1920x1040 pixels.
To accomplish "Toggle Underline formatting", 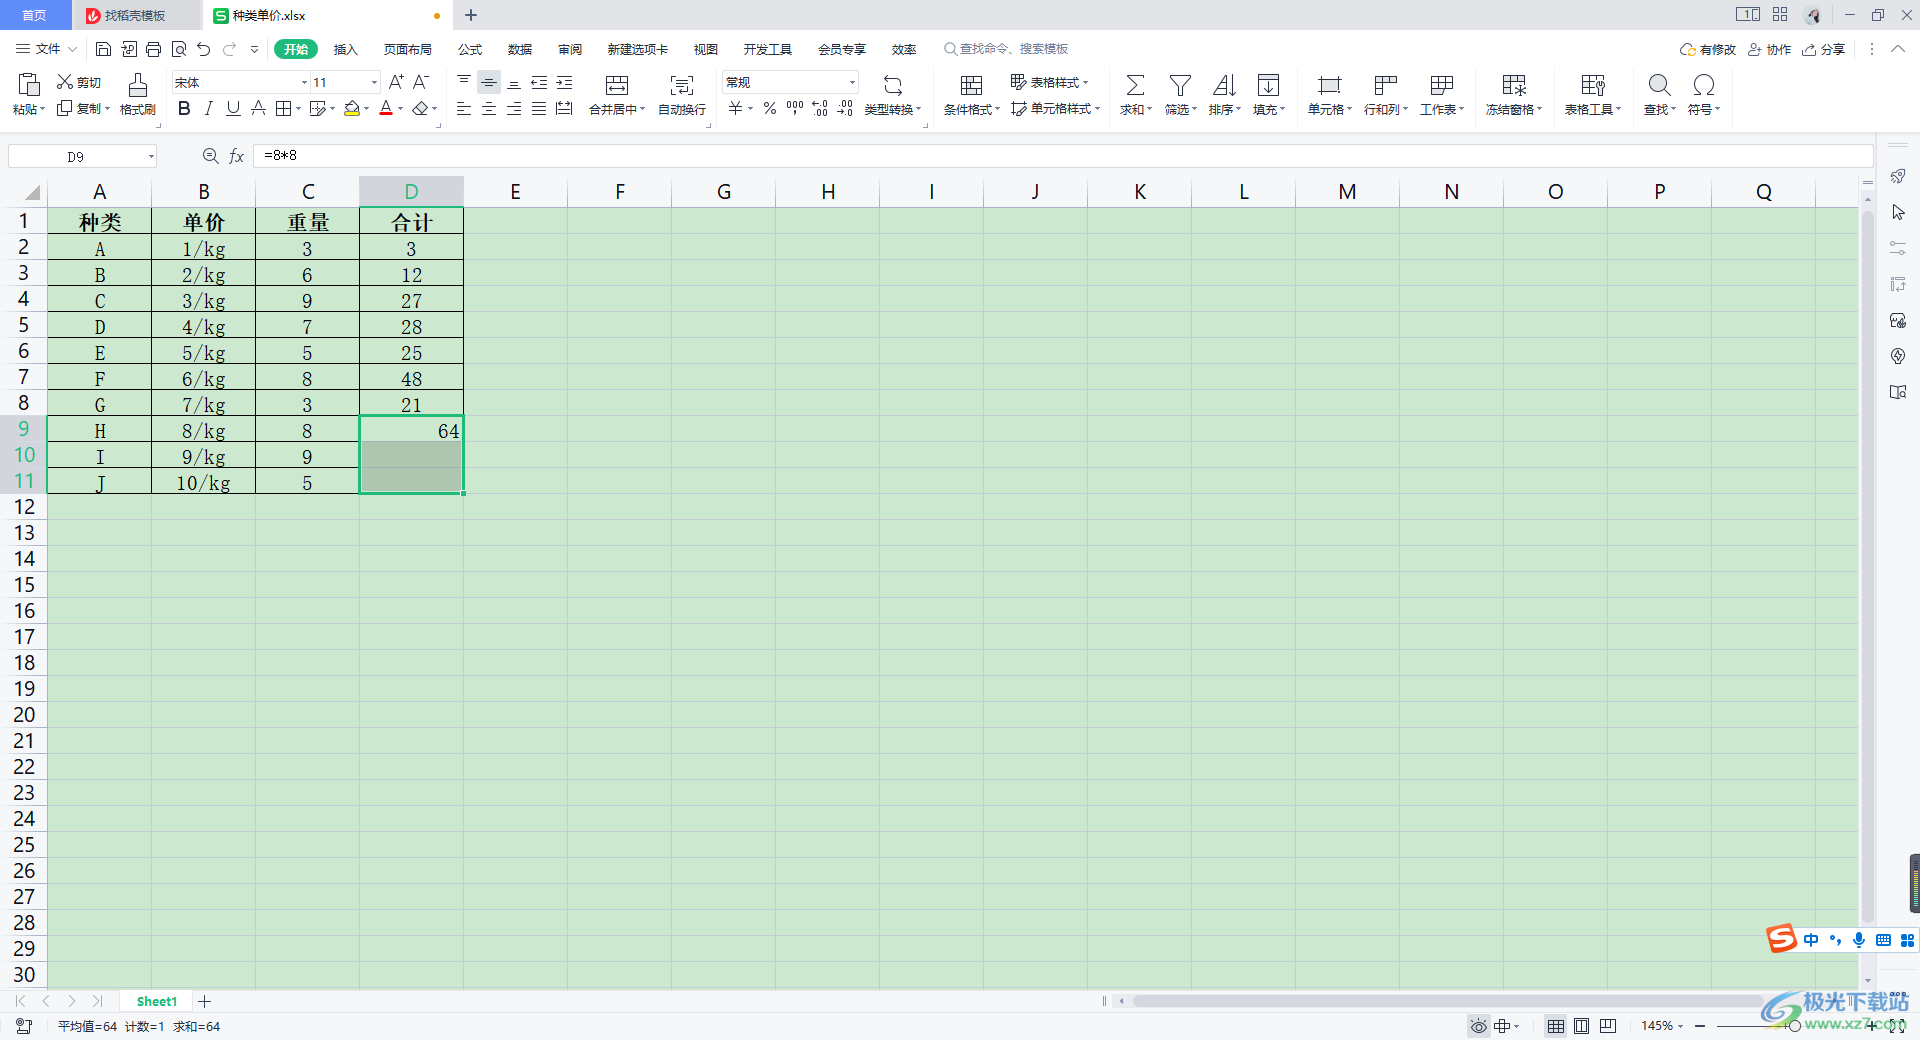I will (x=233, y=108).
